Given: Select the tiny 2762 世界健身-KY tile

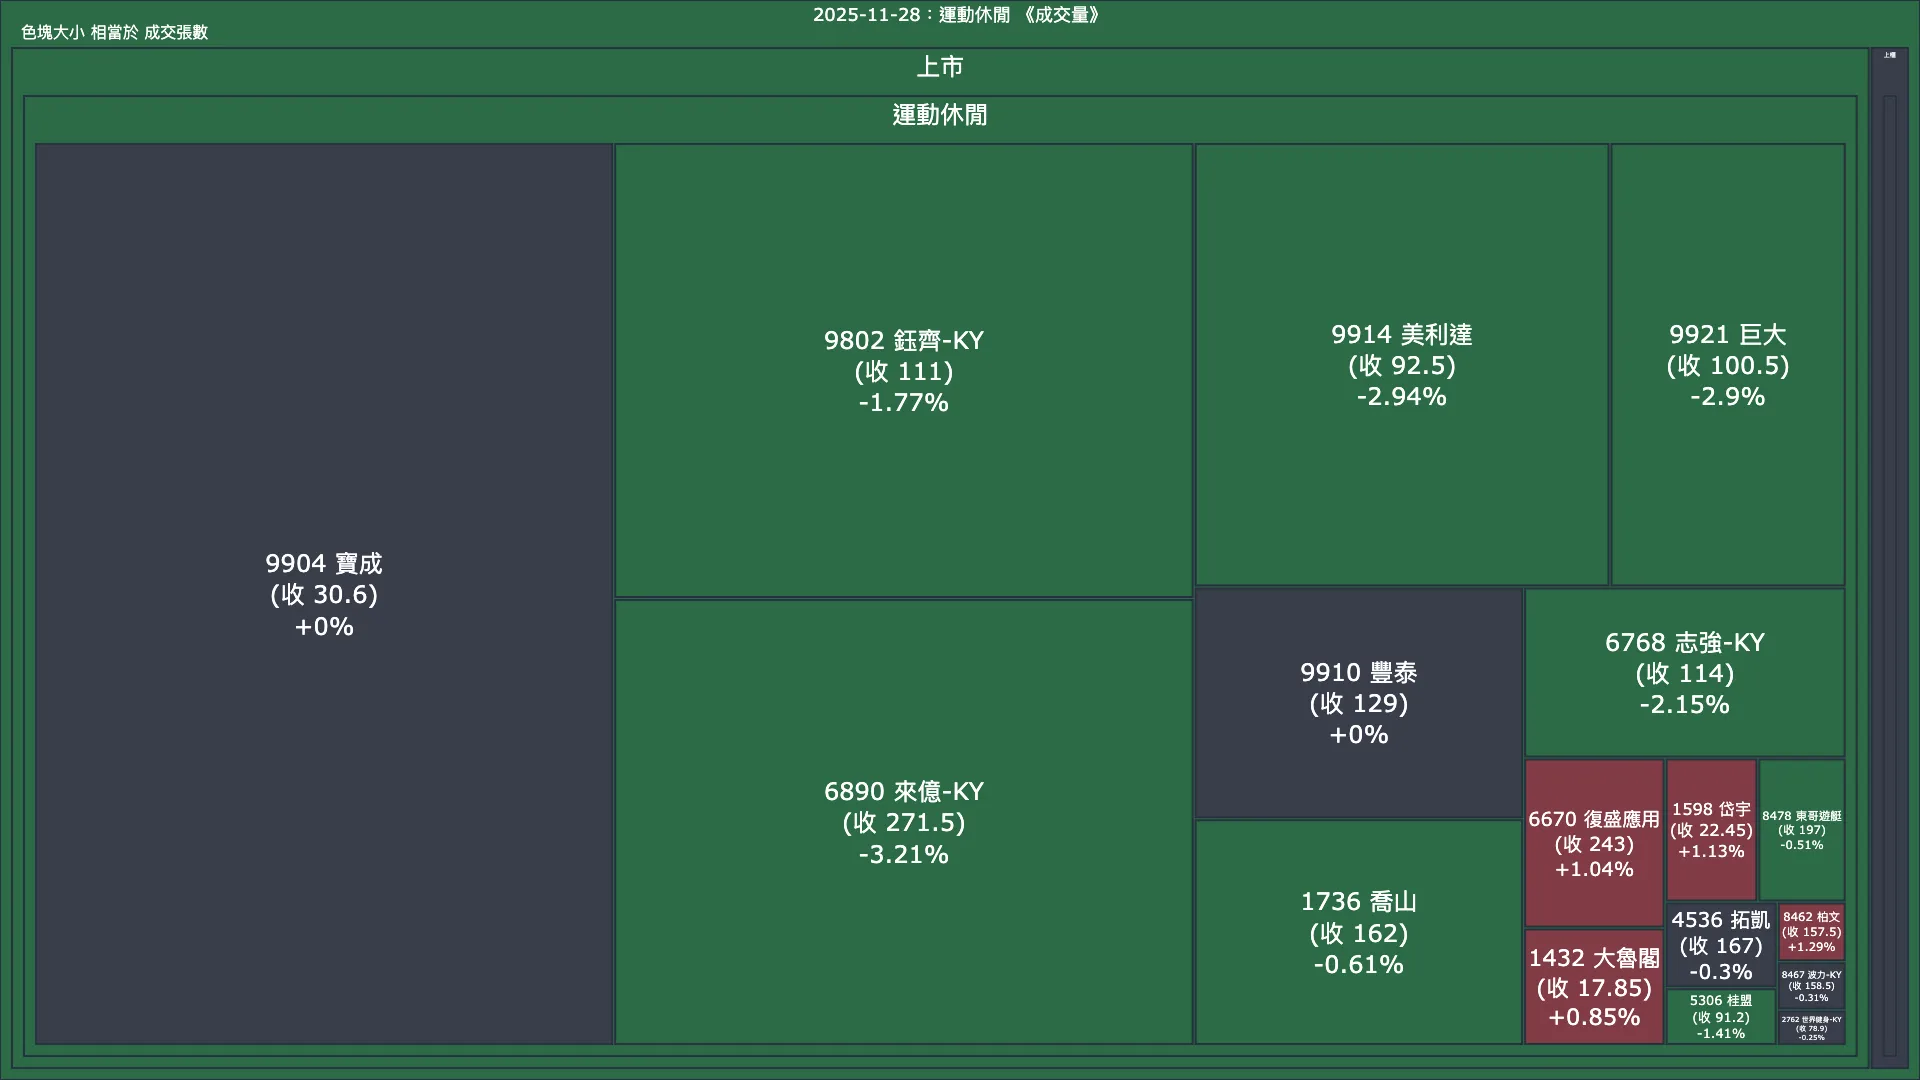Looking at the screenshot, I should [x=1811, y=1027].
